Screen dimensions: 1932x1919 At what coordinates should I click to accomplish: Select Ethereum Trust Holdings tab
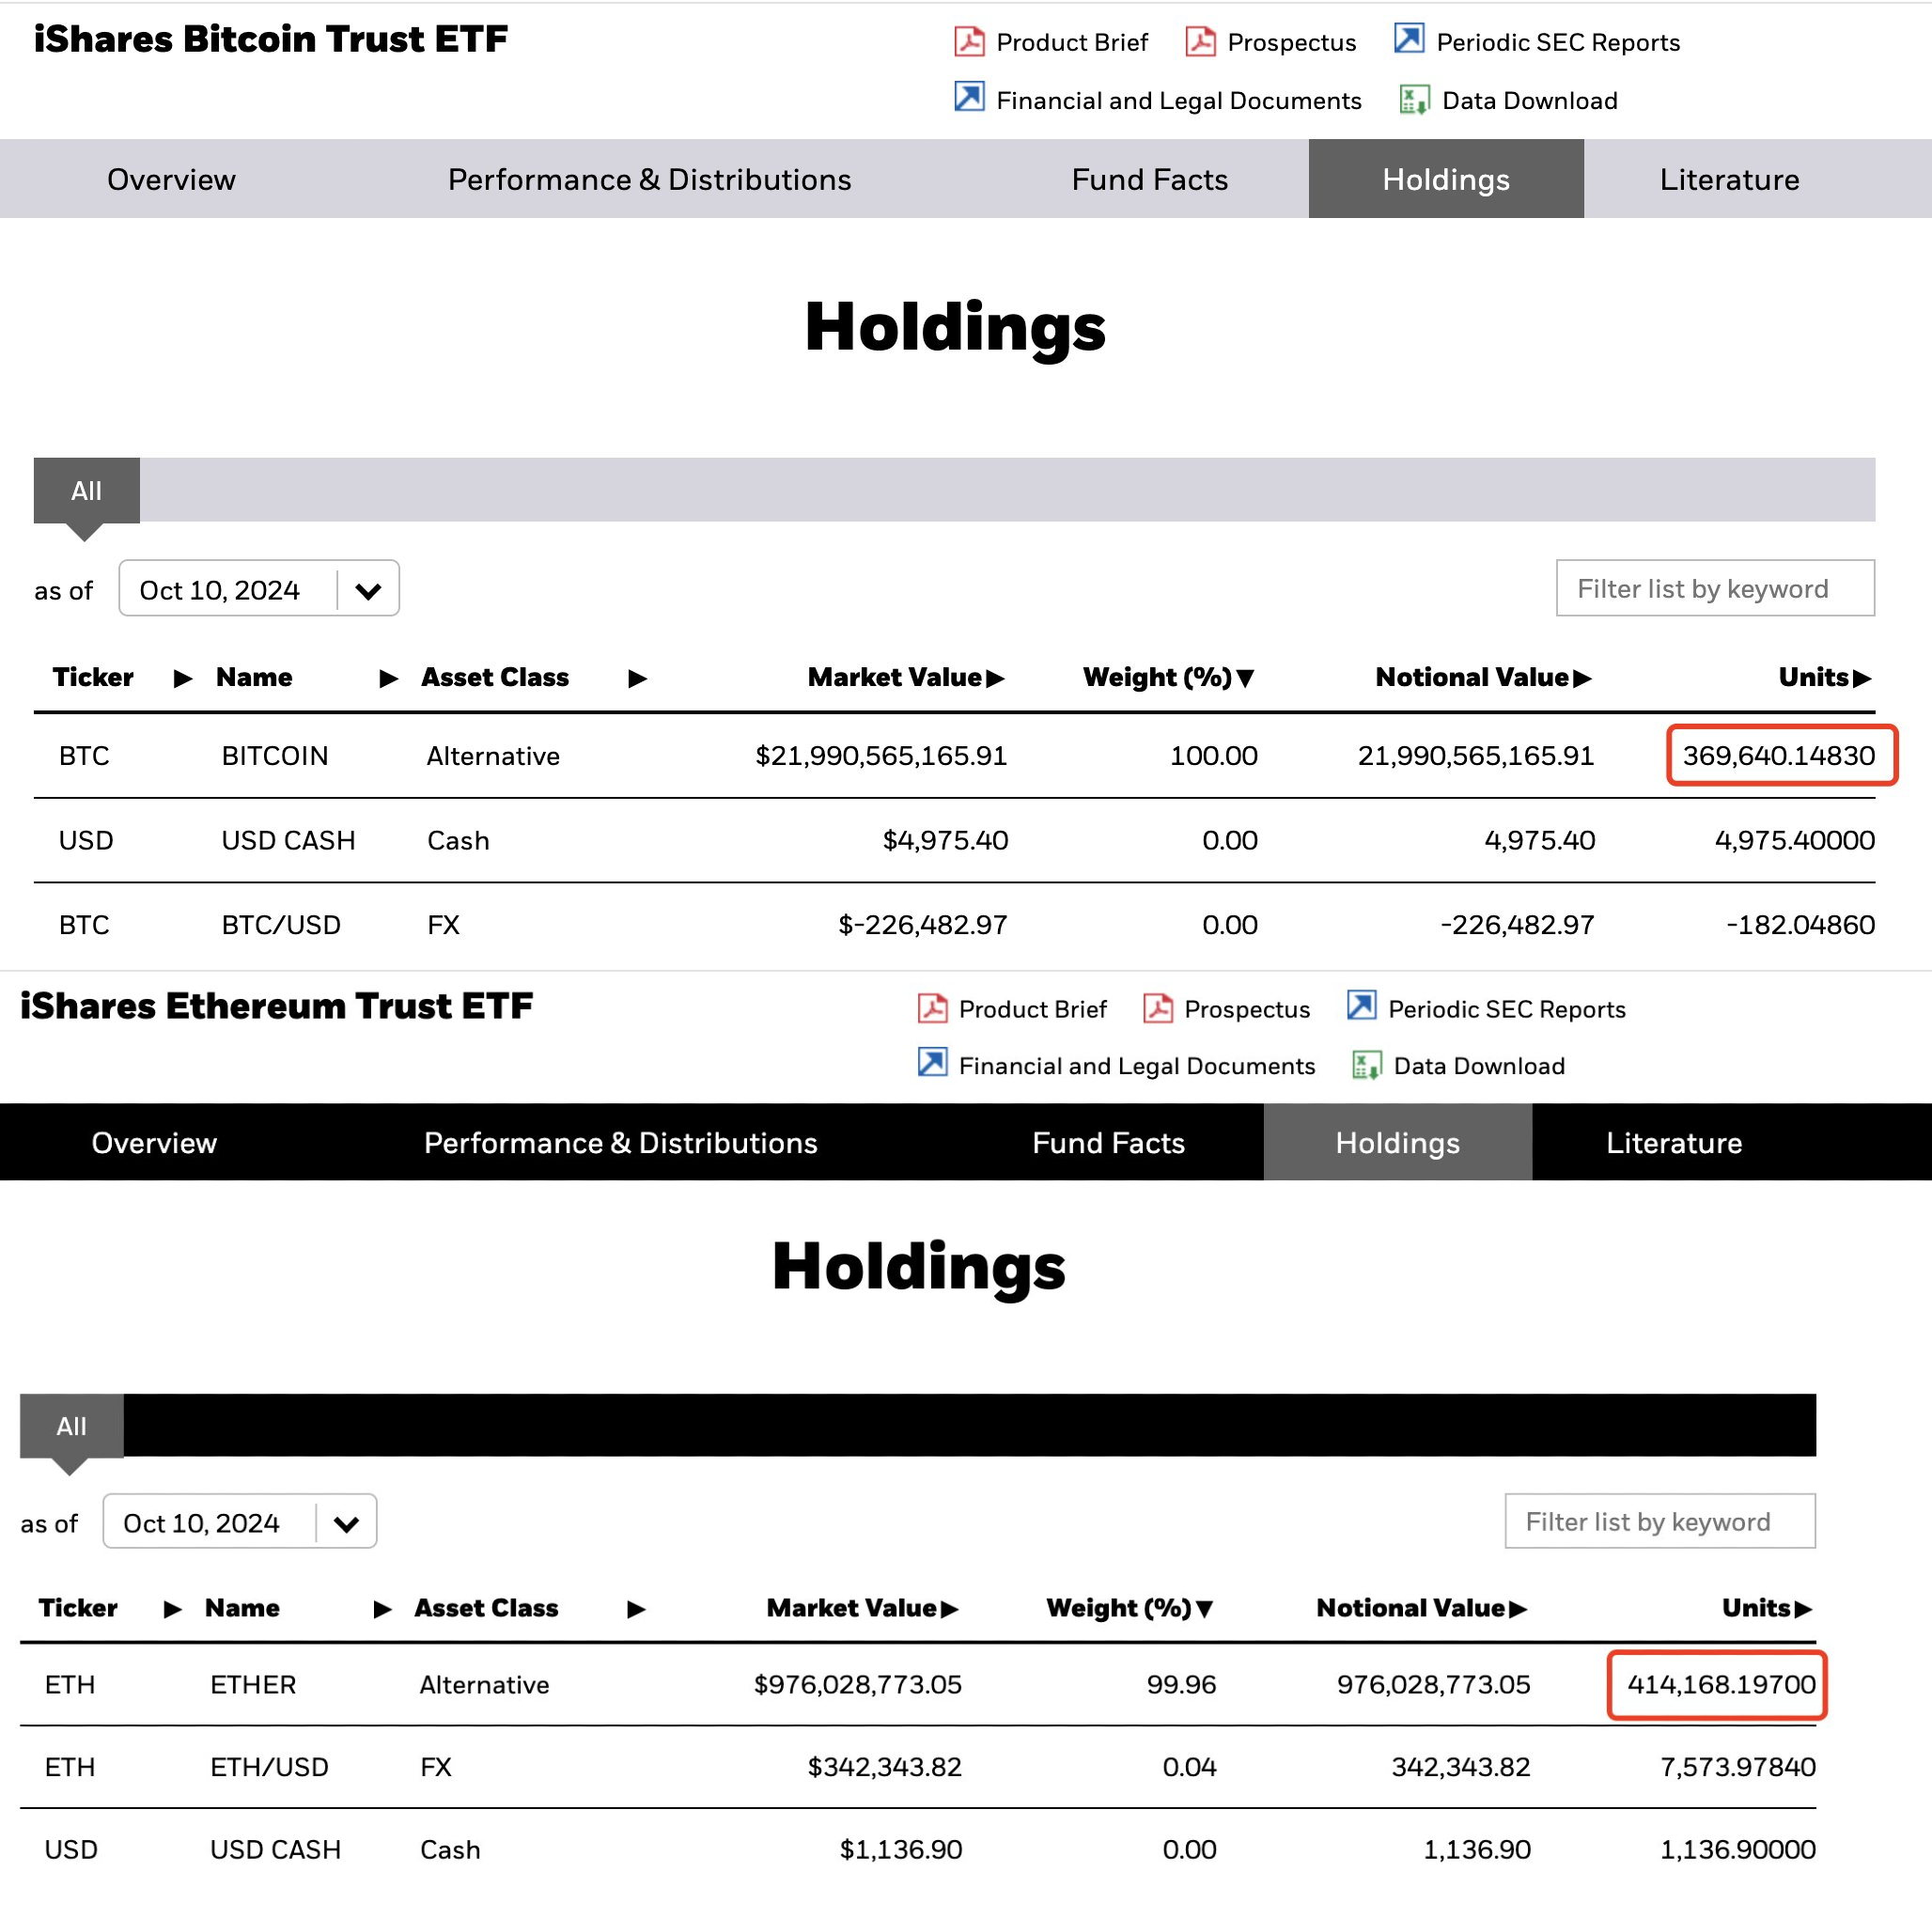(1397, 1142)
